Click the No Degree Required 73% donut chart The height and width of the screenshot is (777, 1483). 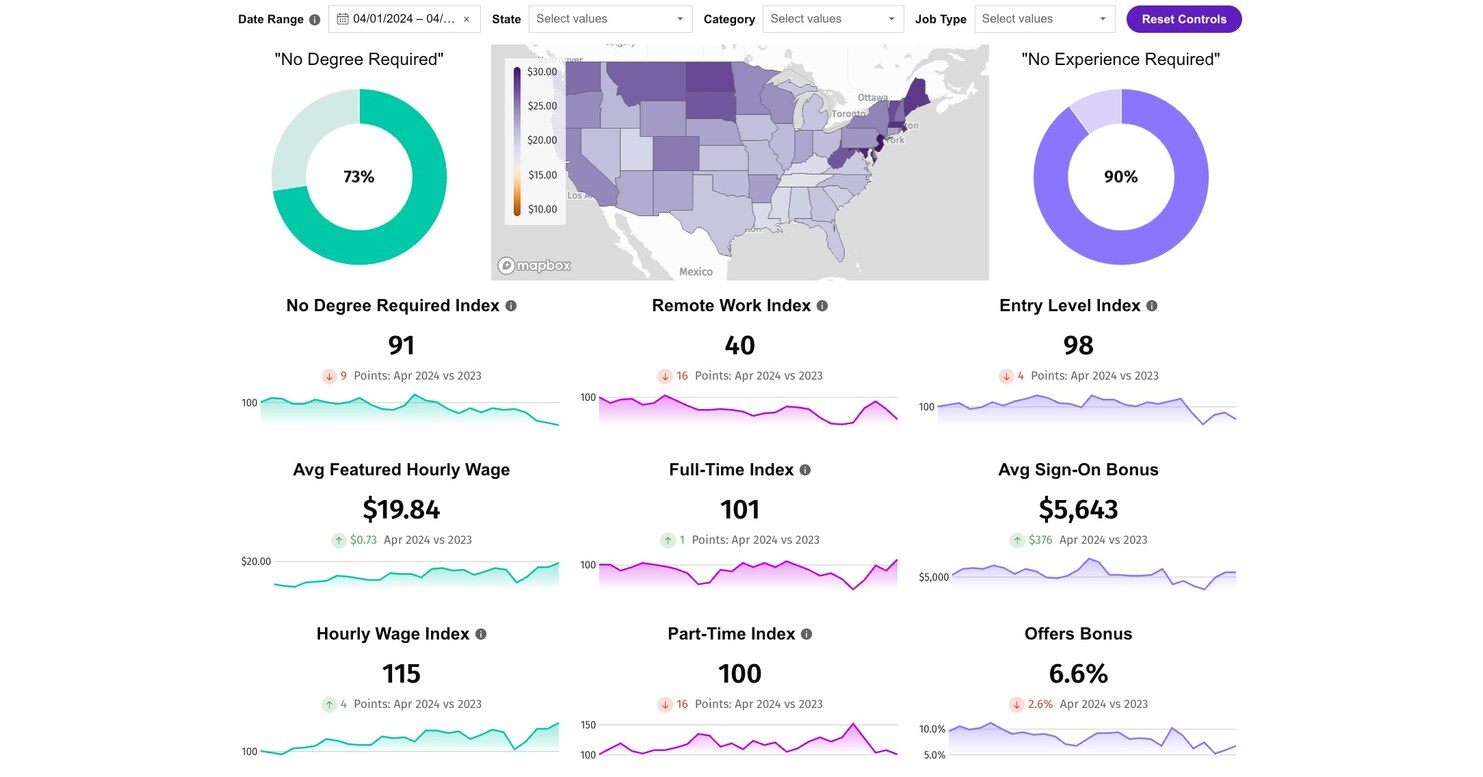[x=359, y=177]
